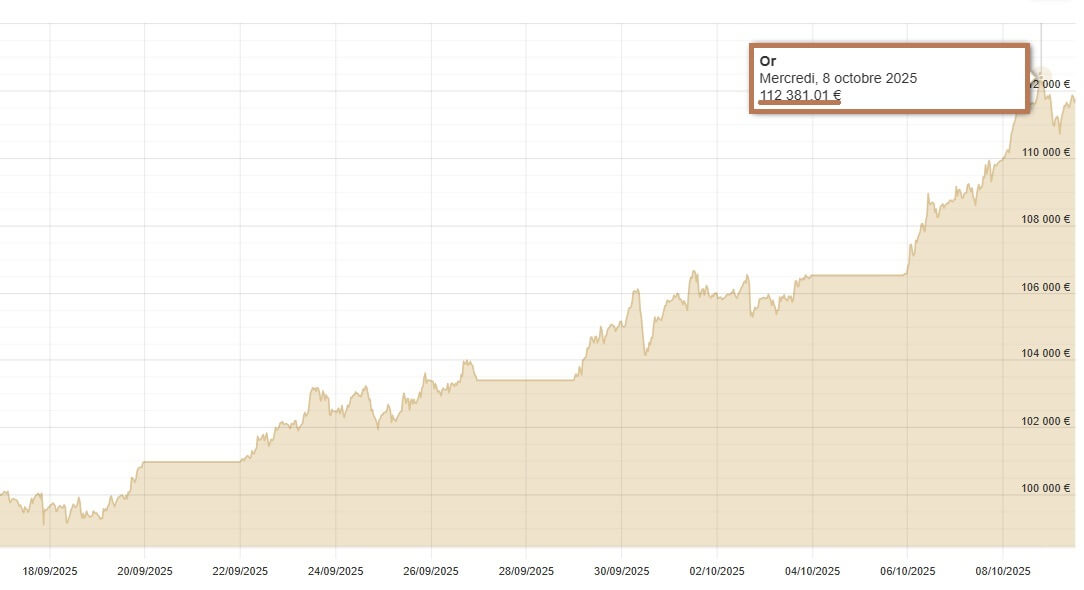This screenshot has height=590, width=1084.
Task: Click the 102 000 € y-axis label
Action: point(1046,421)
